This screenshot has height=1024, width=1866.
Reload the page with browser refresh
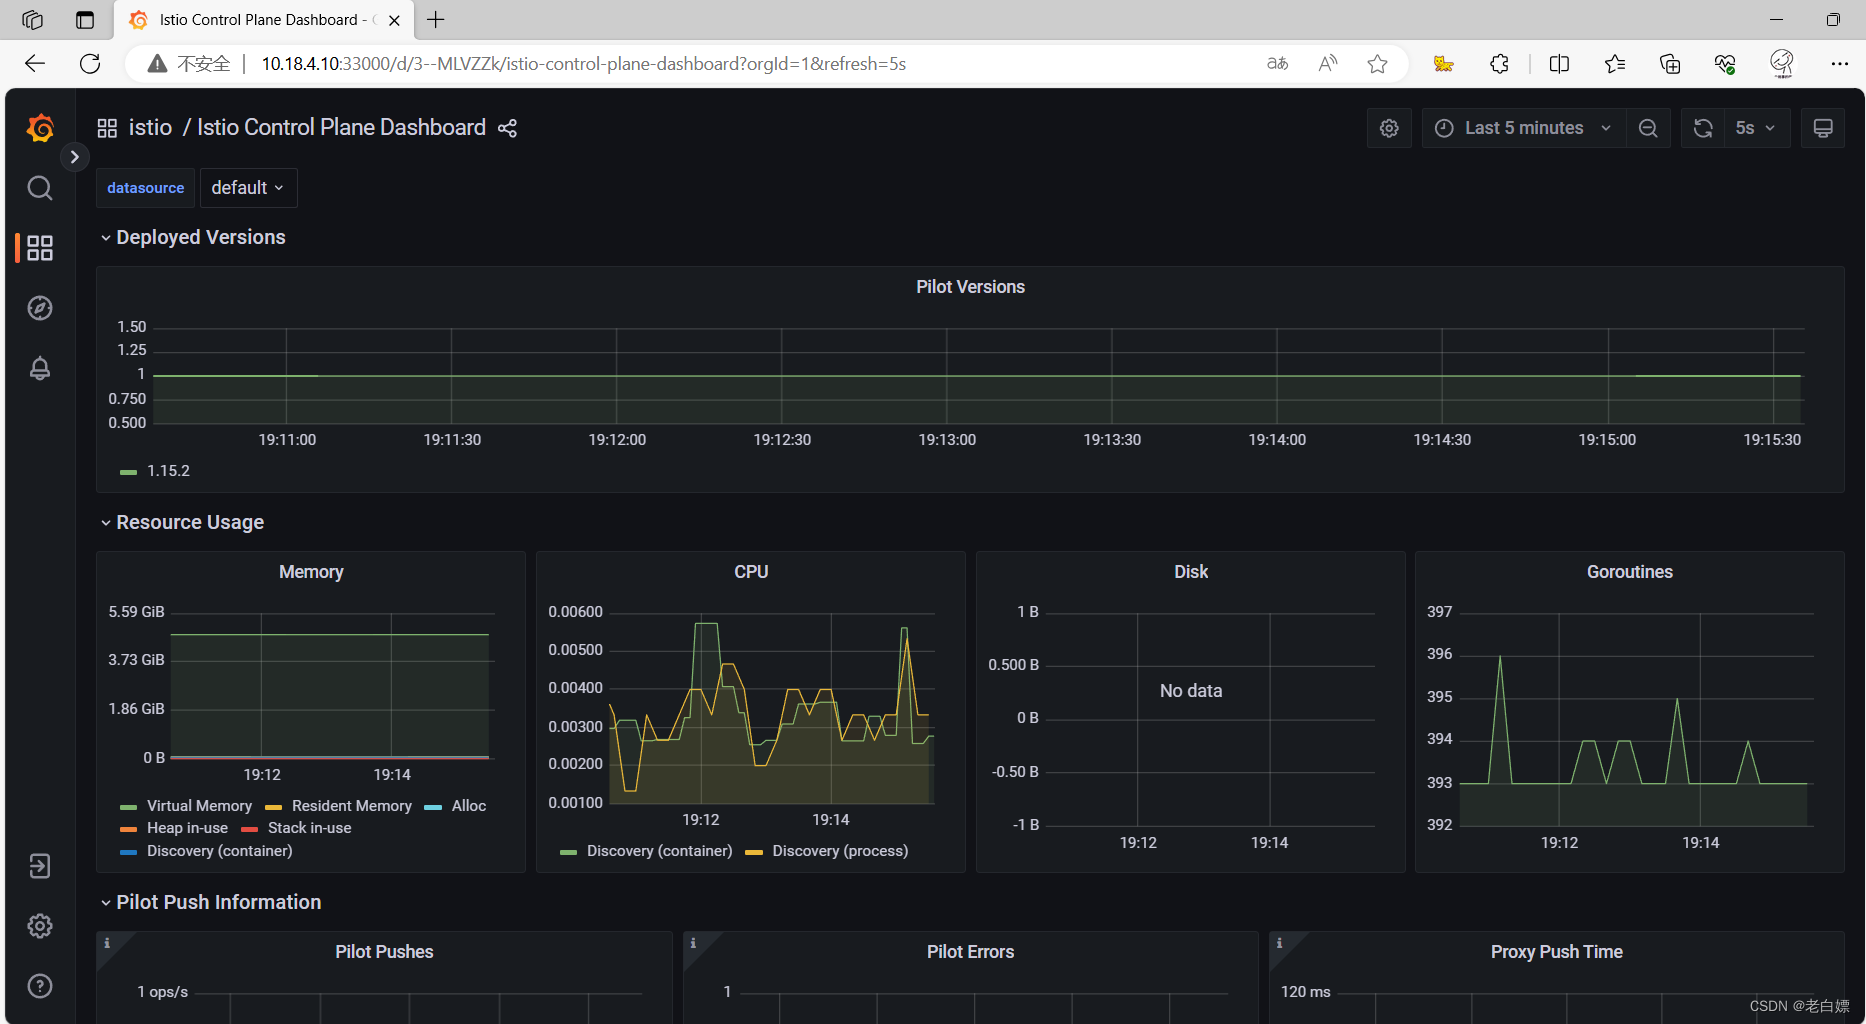pos(90,64)
